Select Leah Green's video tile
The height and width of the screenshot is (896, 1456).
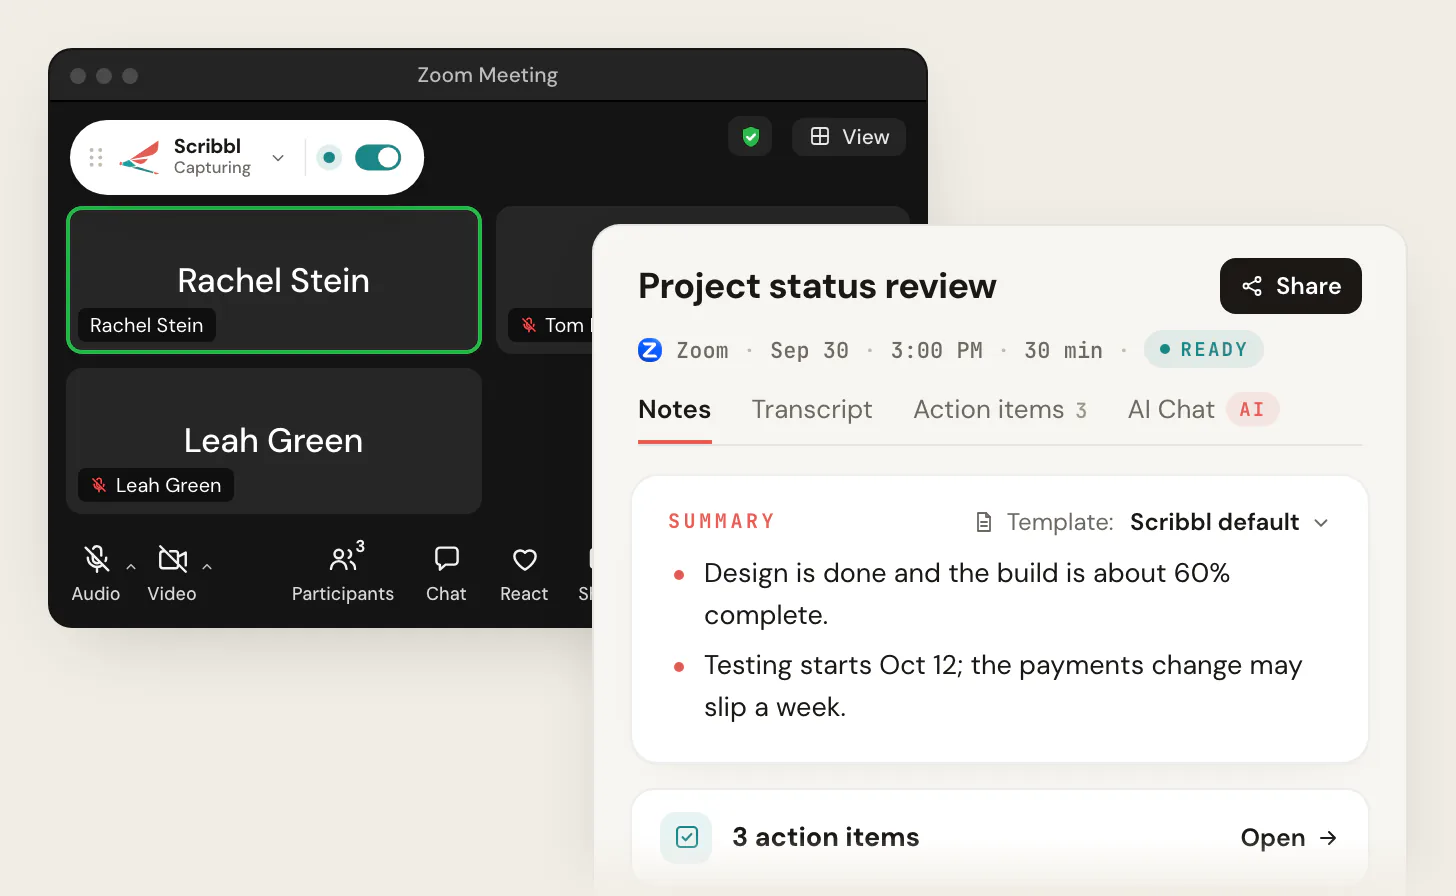pyautogui.click(x=274, y=441)
